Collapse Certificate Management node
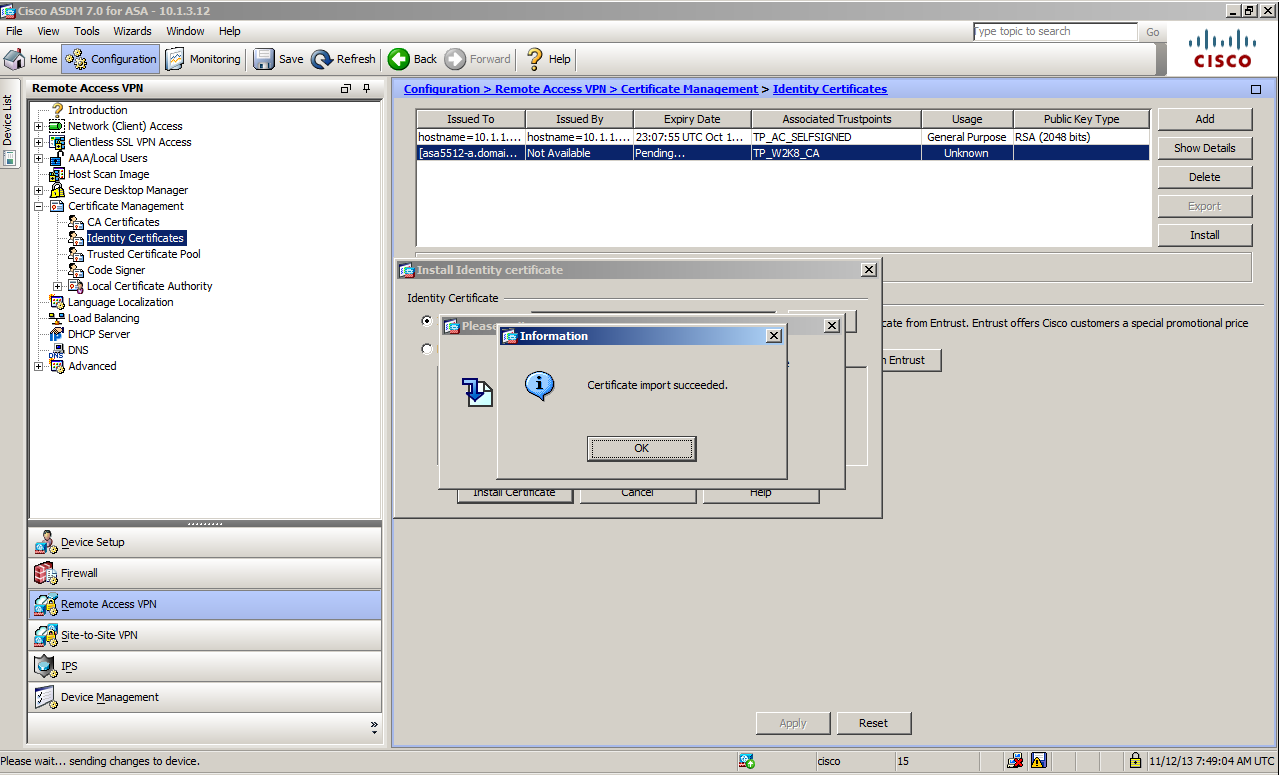Image resolution: width=1279 pixels, height=775 pixels. [x=39, y=206]
